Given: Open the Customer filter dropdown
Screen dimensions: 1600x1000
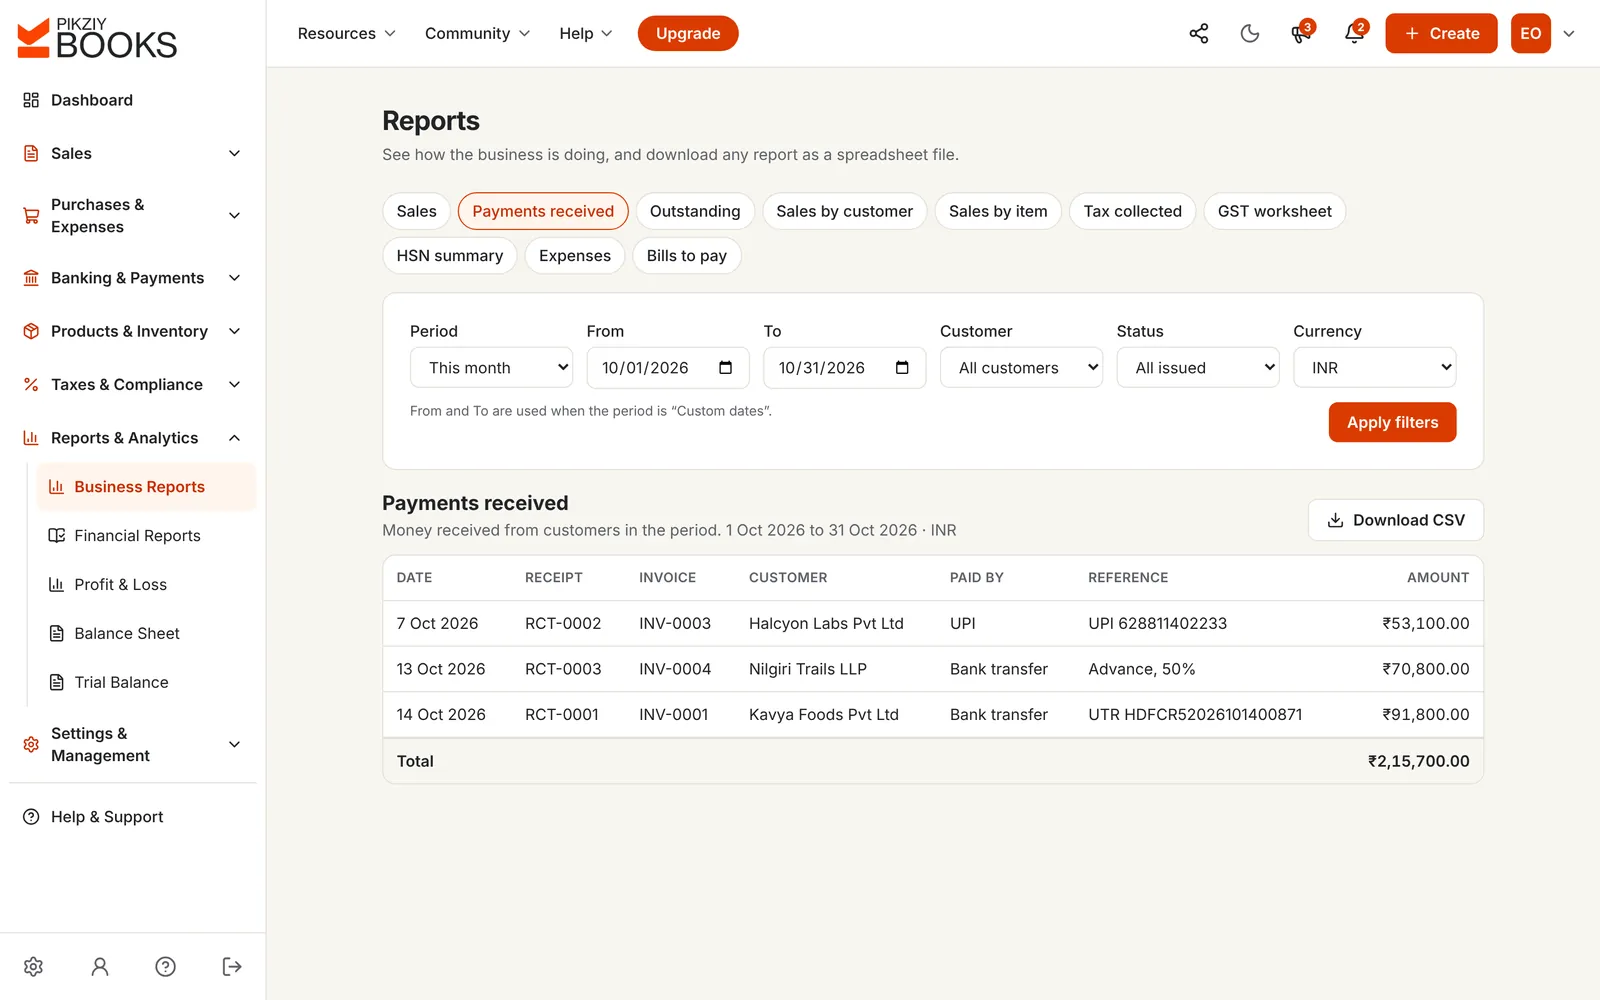Looking at the screenshot, I should [1021, 368].
